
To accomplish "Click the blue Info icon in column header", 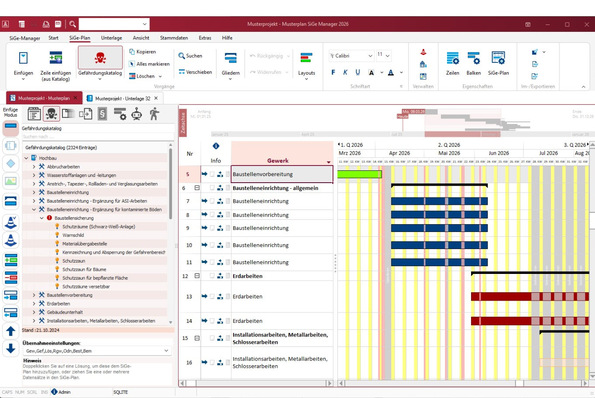I will (x=216, y=146).
